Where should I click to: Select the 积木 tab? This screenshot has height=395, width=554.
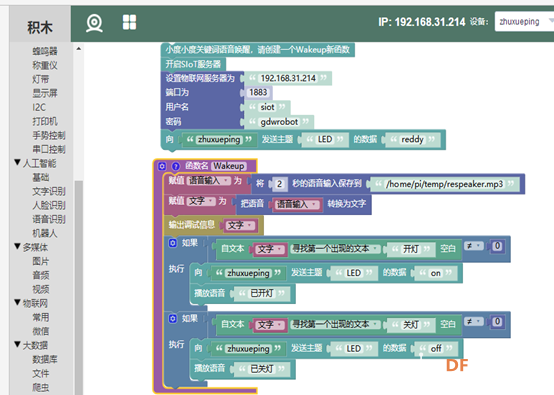point(40,27)
